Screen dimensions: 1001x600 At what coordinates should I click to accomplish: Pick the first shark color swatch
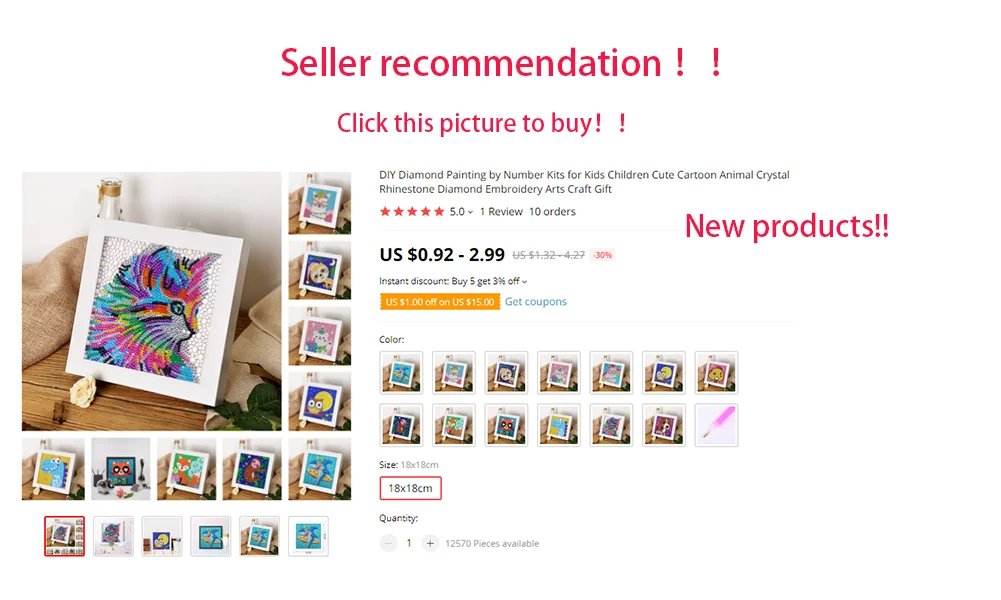click(401, 372)
